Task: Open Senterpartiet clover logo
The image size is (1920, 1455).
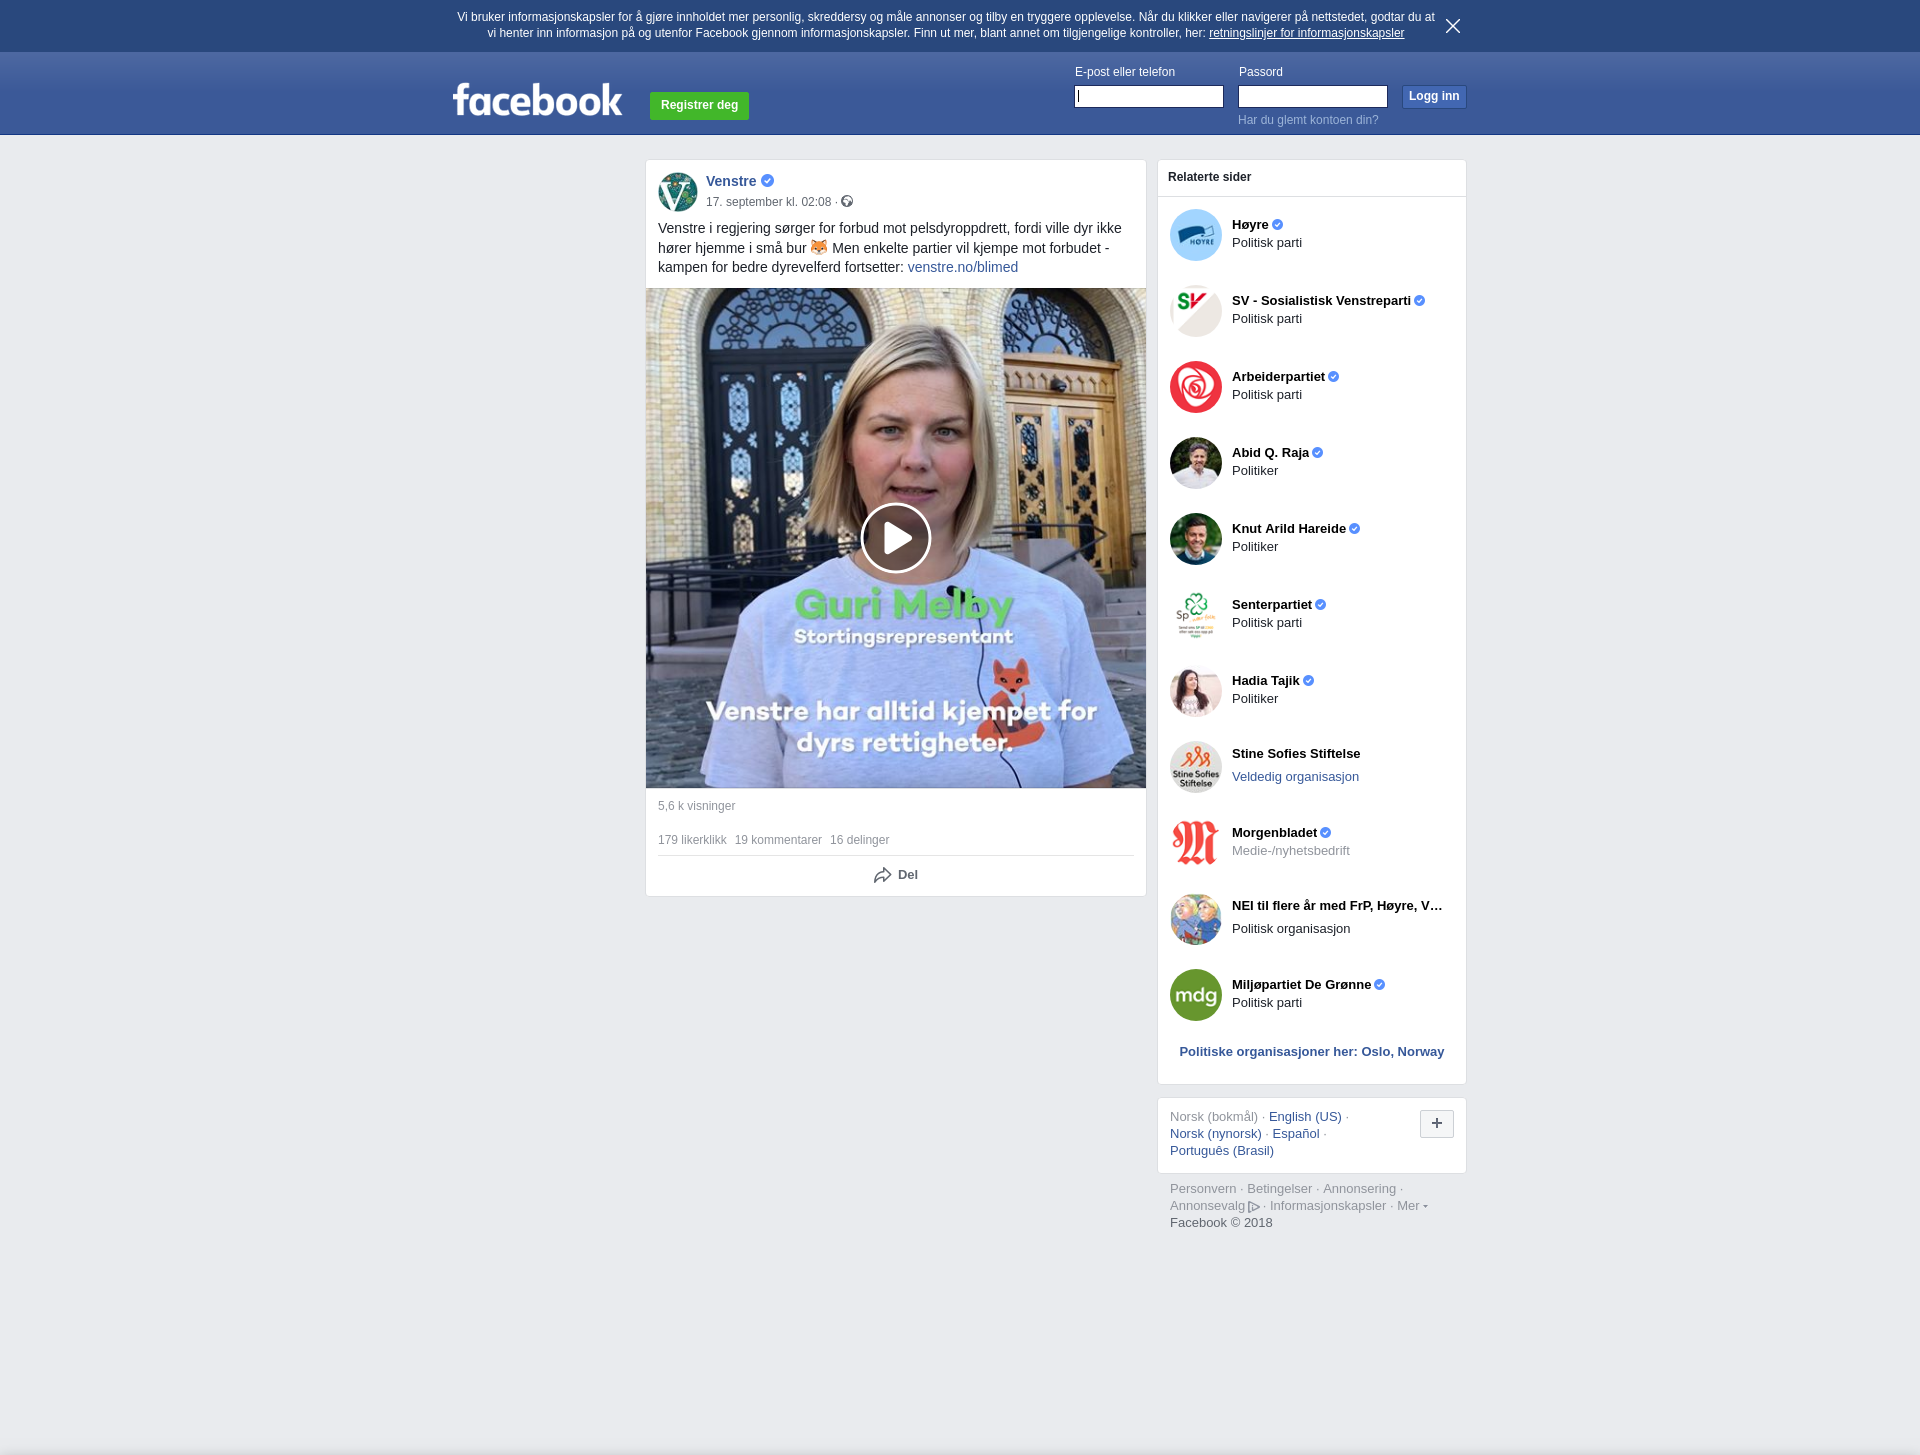Action: pyautogui.click(x=1196, y=615)
